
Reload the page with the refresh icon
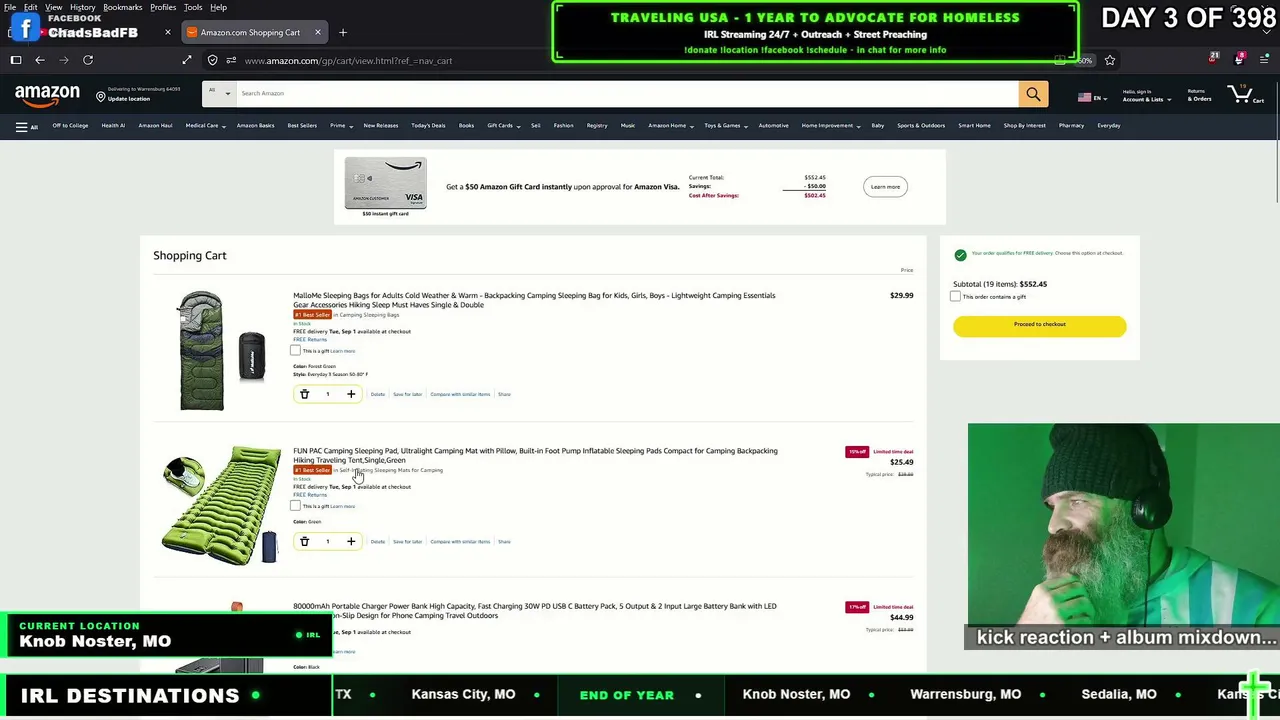(88, 61)
